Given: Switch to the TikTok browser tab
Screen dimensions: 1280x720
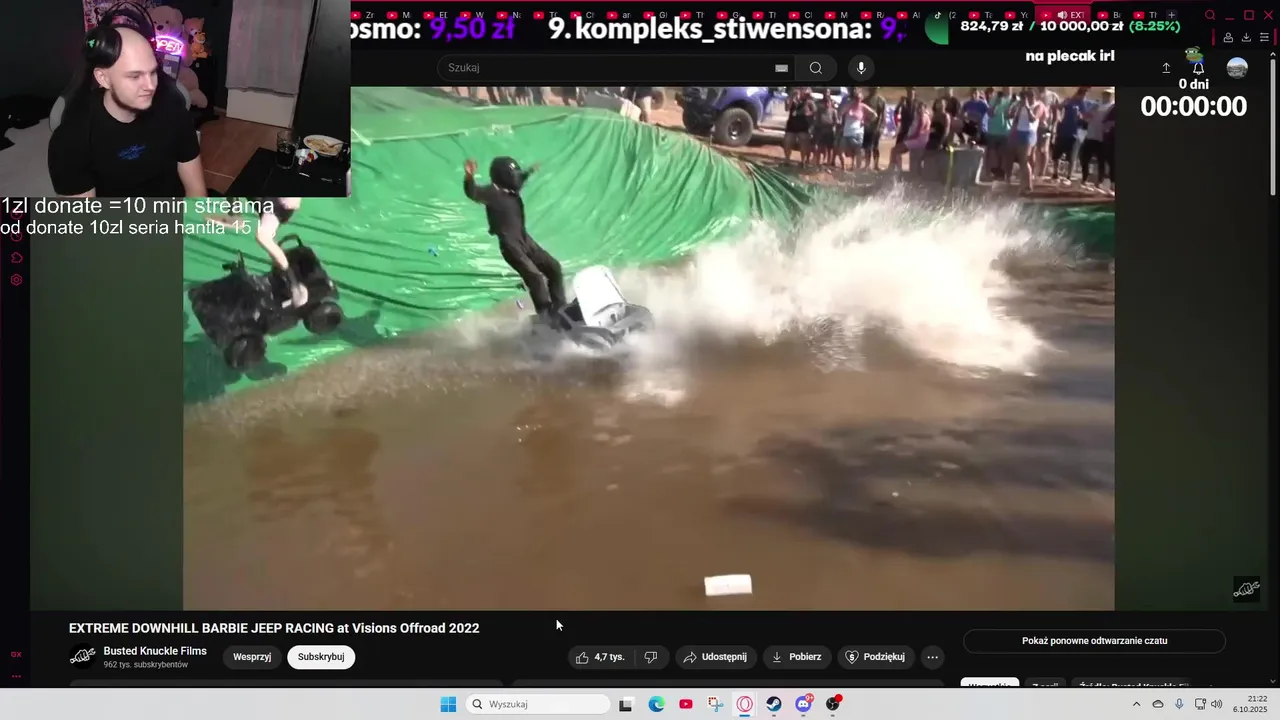Looking at the screenshot, I should pos(943,15).
